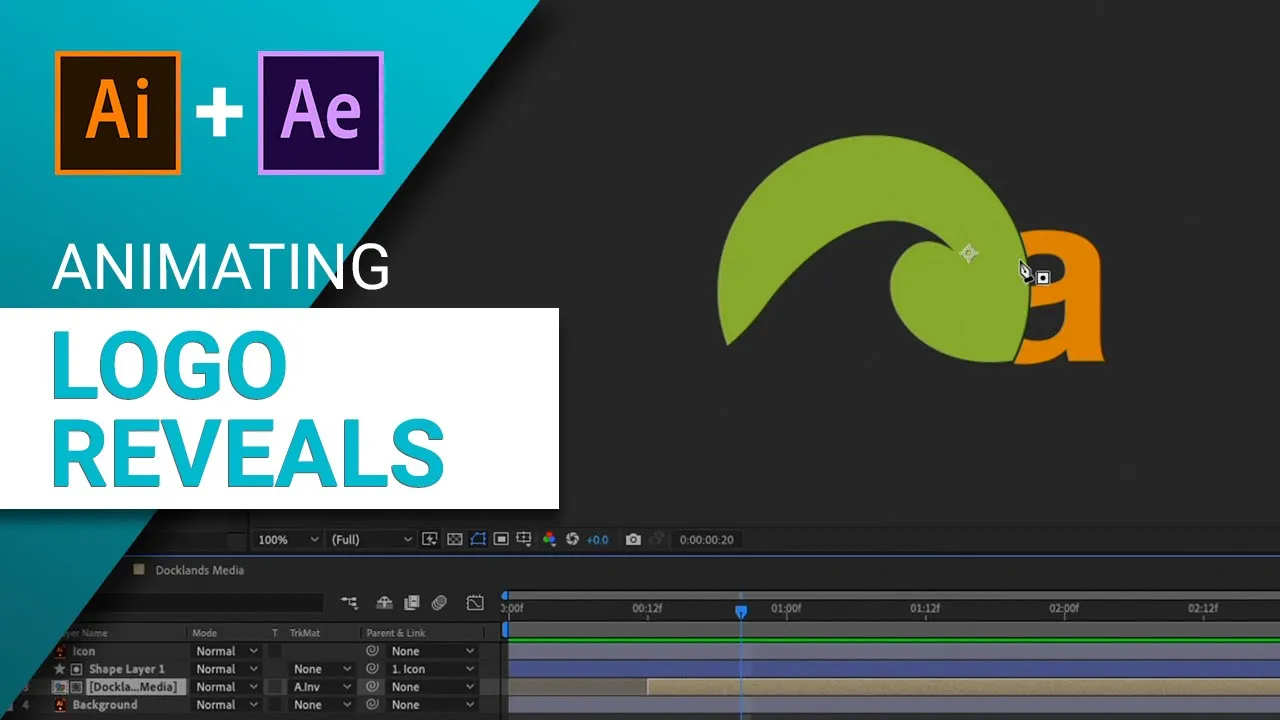Toggle Preserve Transparency box for Background layer
This screenshot has height=720, width=1280.
point(275,705)
